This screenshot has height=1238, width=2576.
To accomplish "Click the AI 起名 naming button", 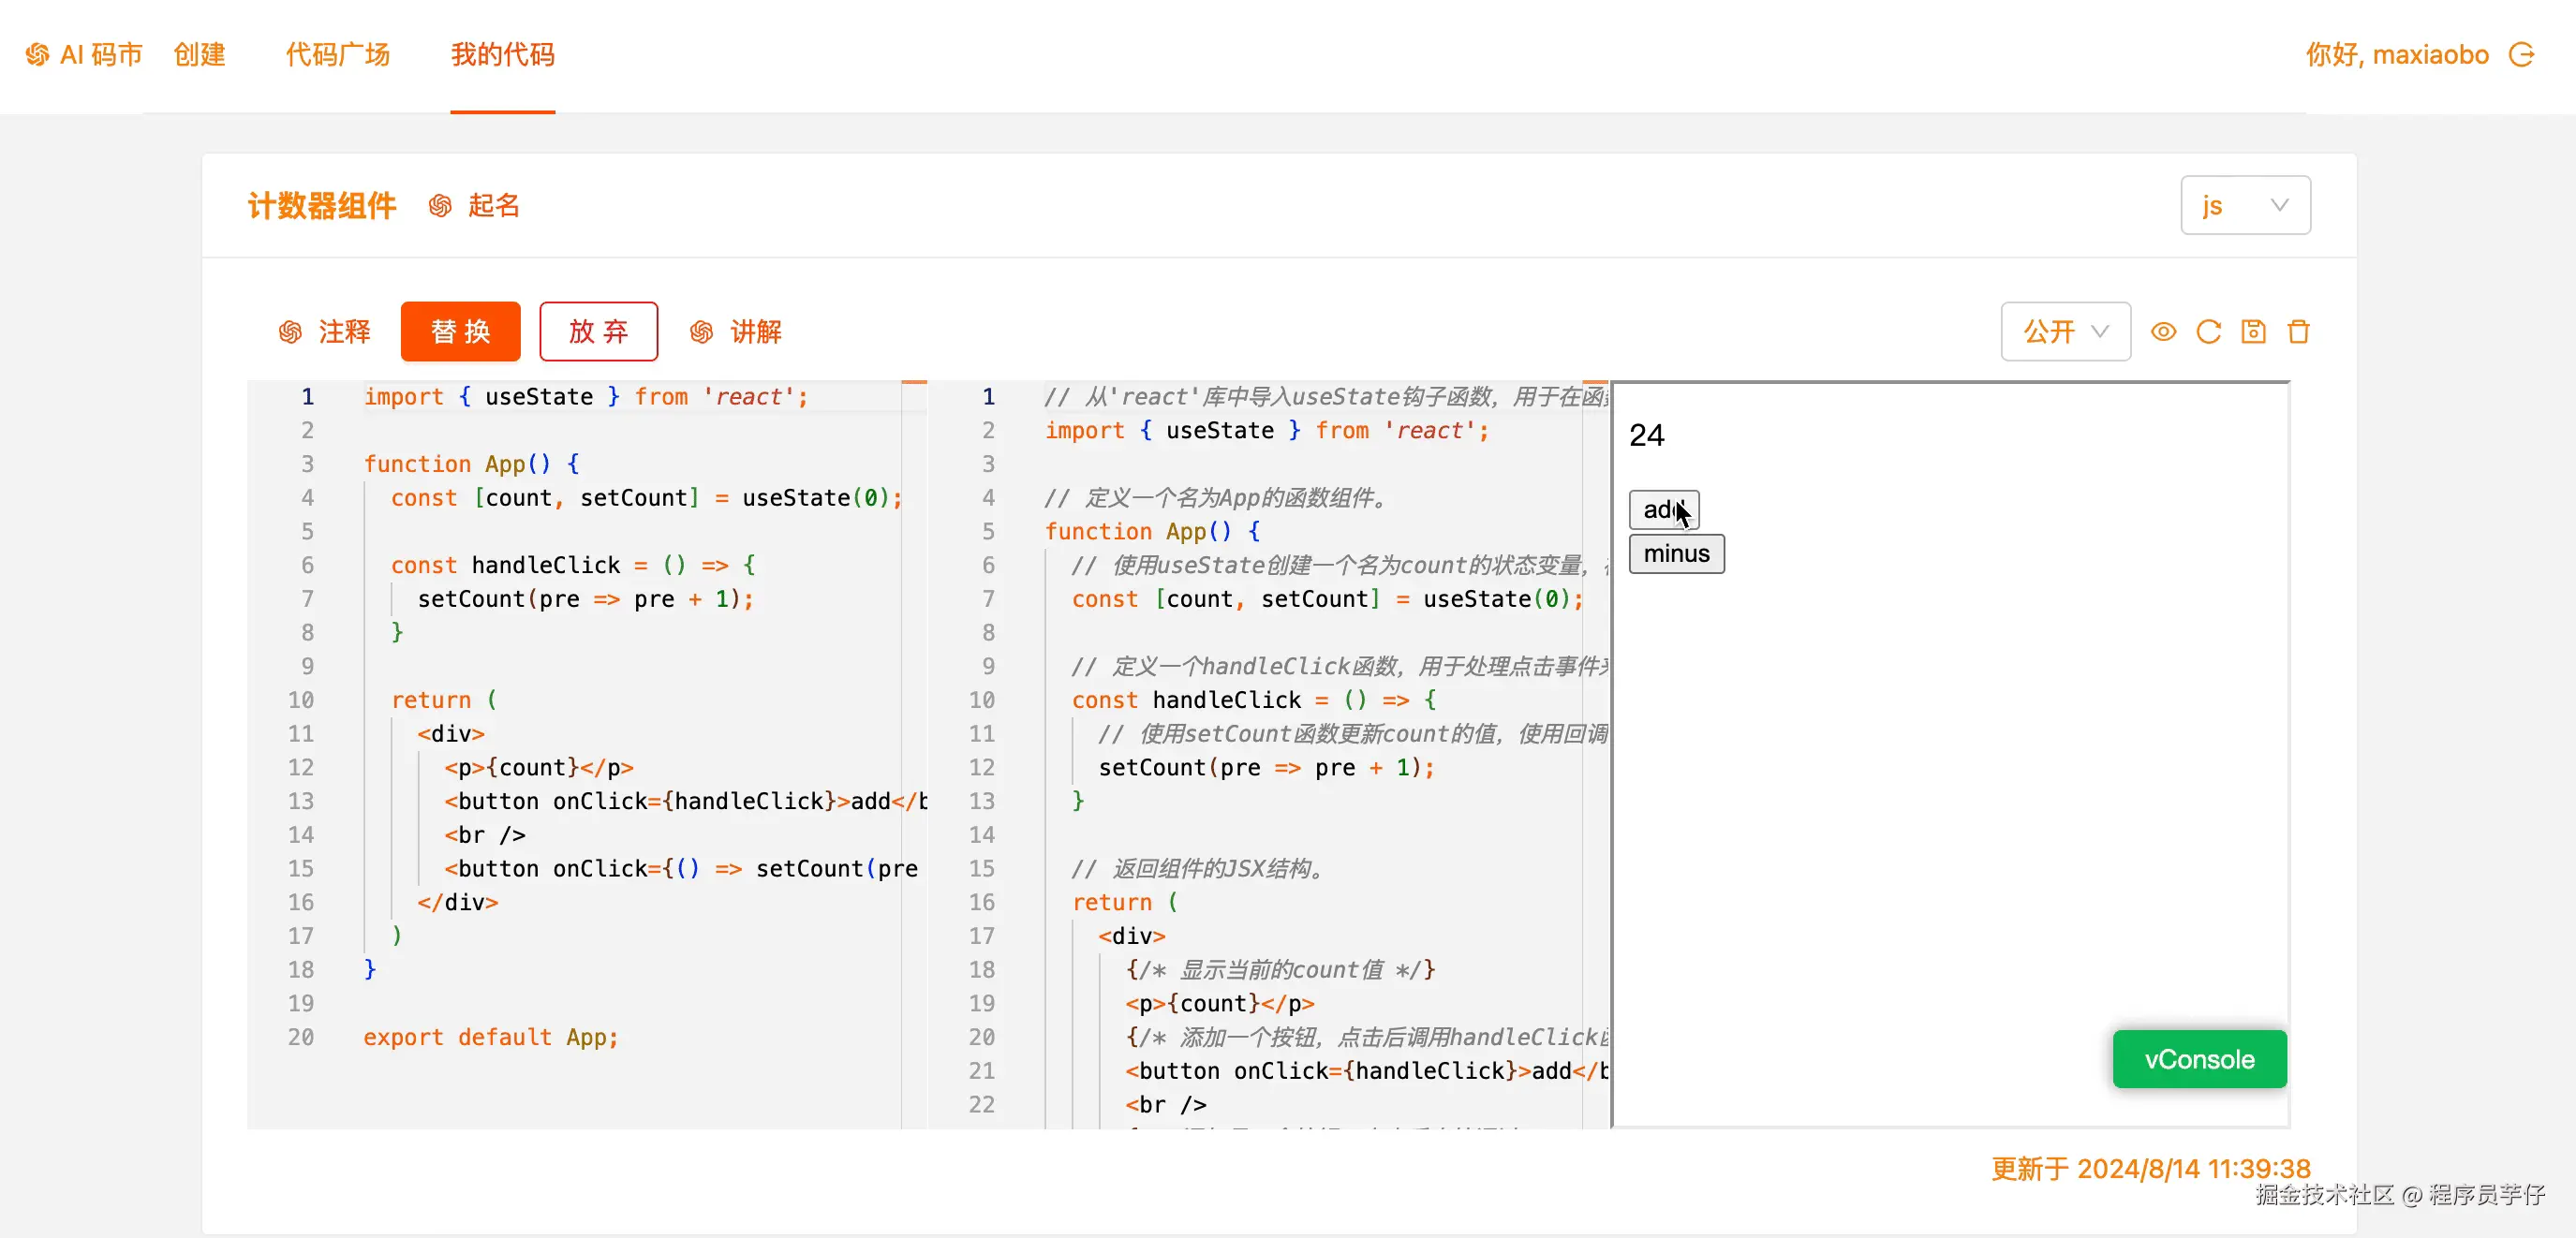I will 475,206.
